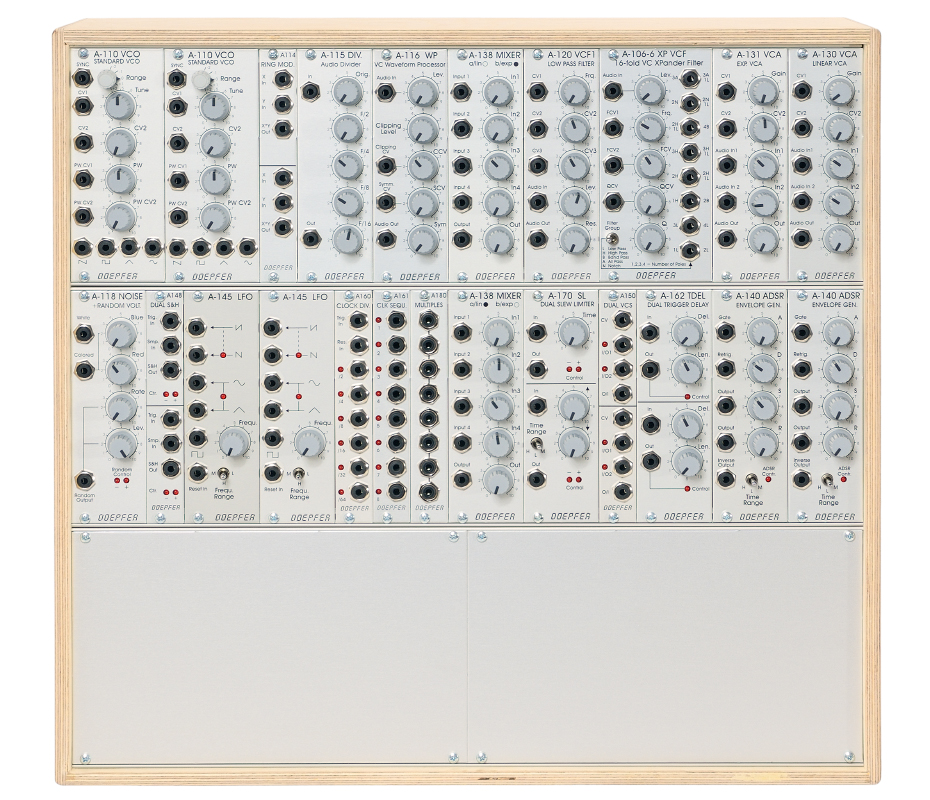
Task: Select the sawtooth output jack on leftmost A-110 VCO
Action: [82, 246]
